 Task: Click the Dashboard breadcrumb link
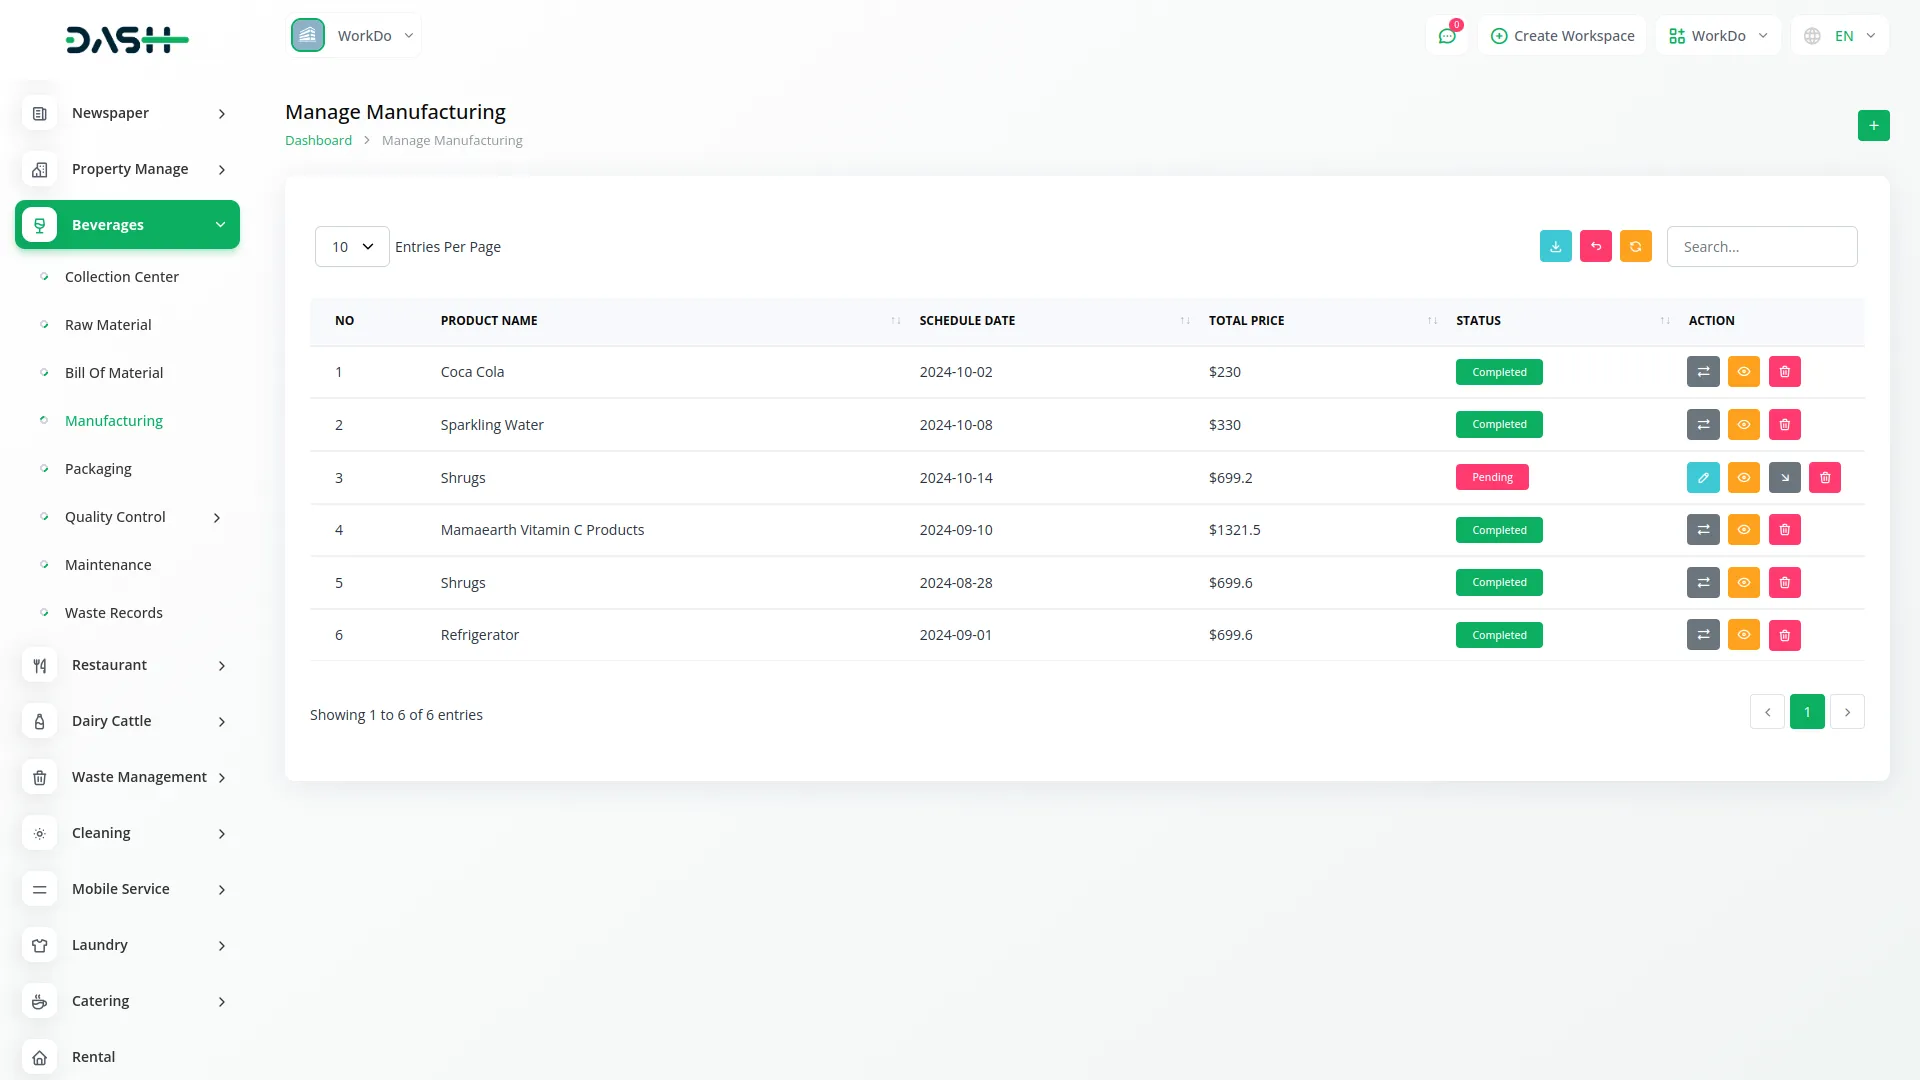(x=318, y=141)
